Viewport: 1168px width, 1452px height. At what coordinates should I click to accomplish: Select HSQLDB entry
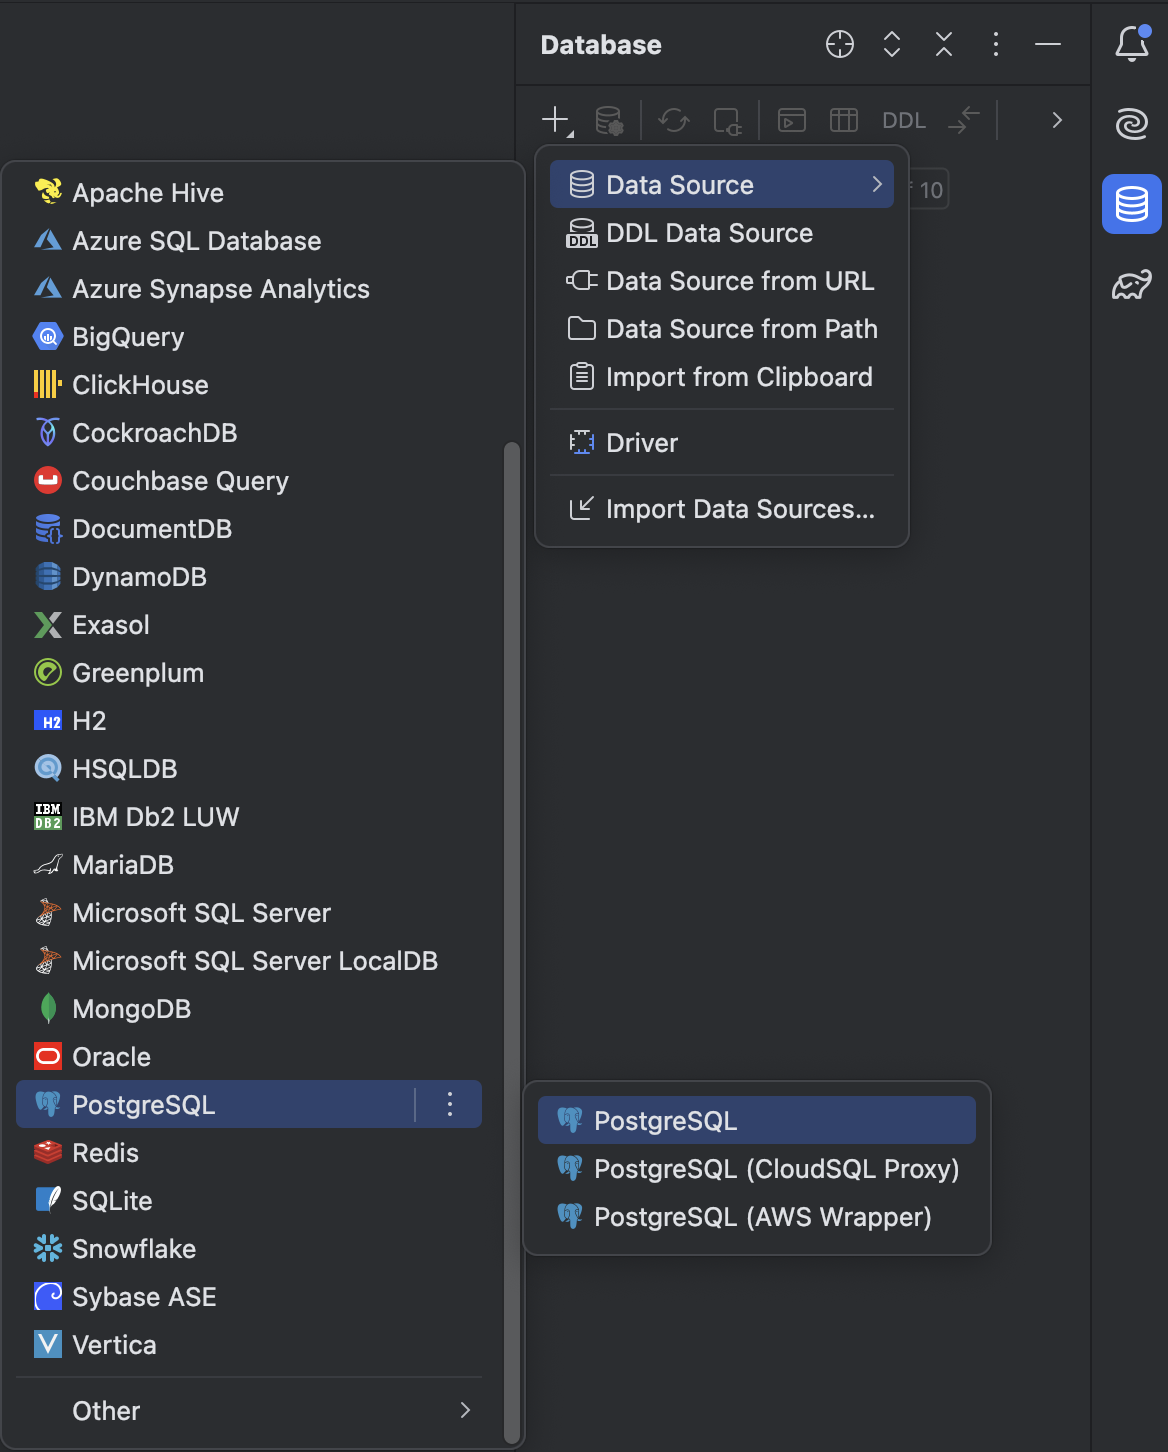[x=249, y=769]
